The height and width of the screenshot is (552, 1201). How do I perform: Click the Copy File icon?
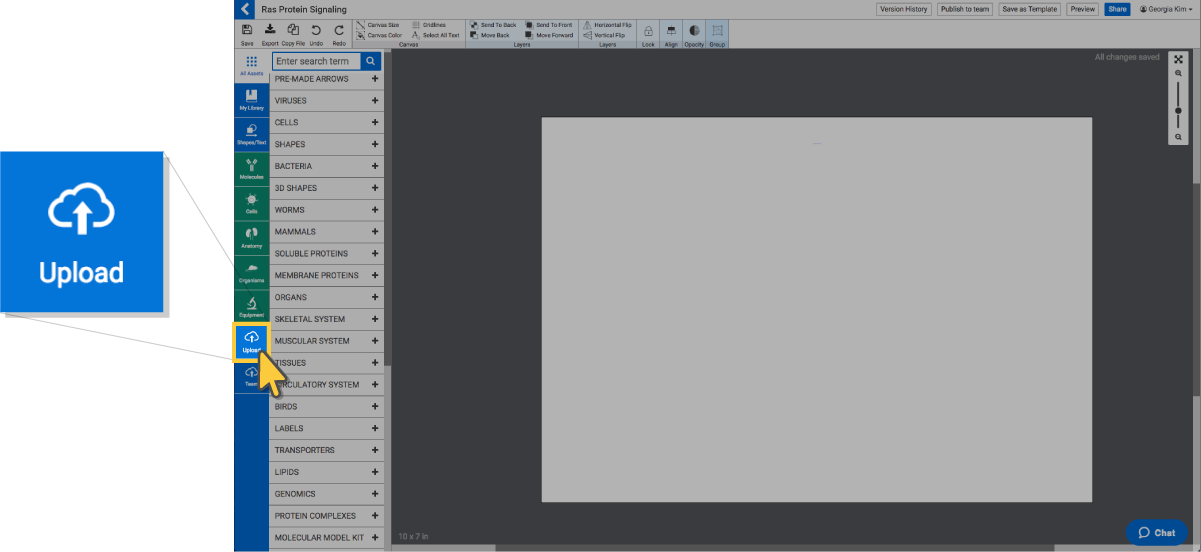[x=293, y=35]
